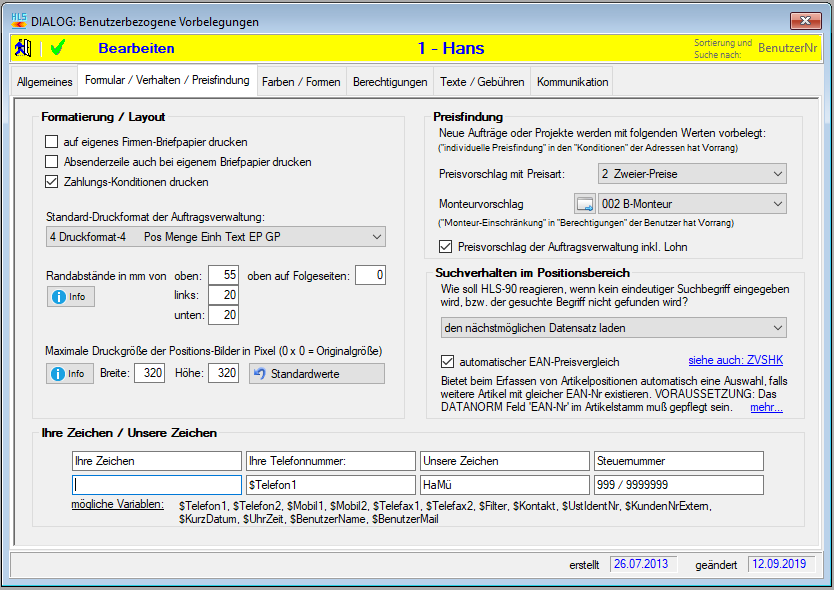Image resolution: width=834 pixels, height=590 pixels.
Task: Click the Monteurvorschlag lookup icon button
Action: 585,204
